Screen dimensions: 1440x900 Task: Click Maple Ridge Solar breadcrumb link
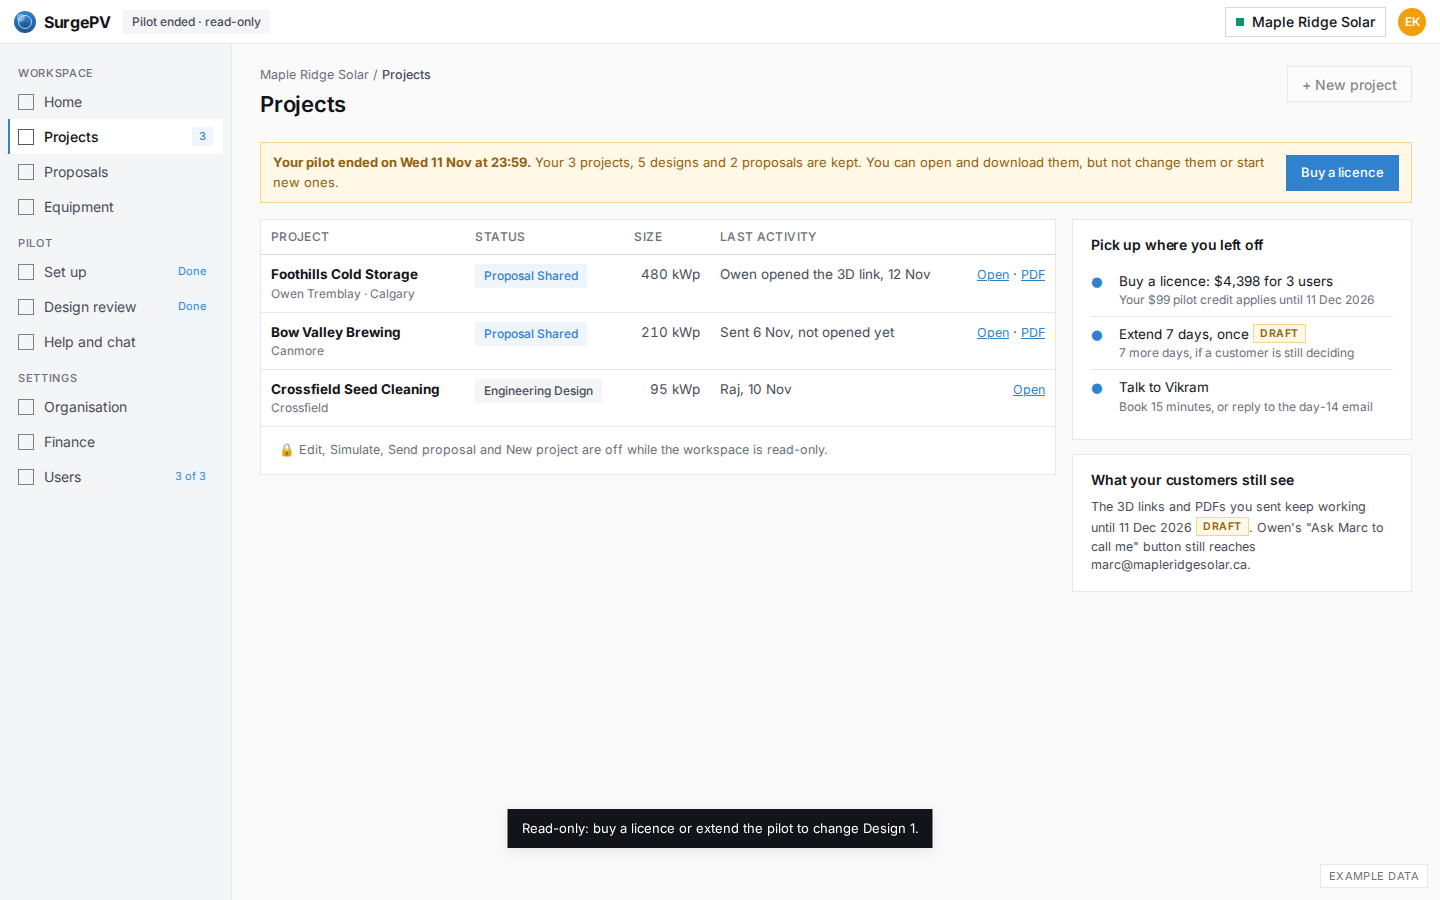pos(314,75)
